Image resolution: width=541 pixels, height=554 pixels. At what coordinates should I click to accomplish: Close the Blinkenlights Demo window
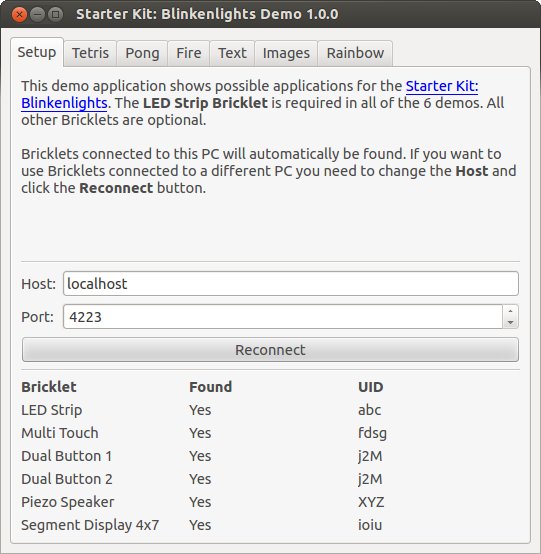pyautogui.click(x=19, y=14)
